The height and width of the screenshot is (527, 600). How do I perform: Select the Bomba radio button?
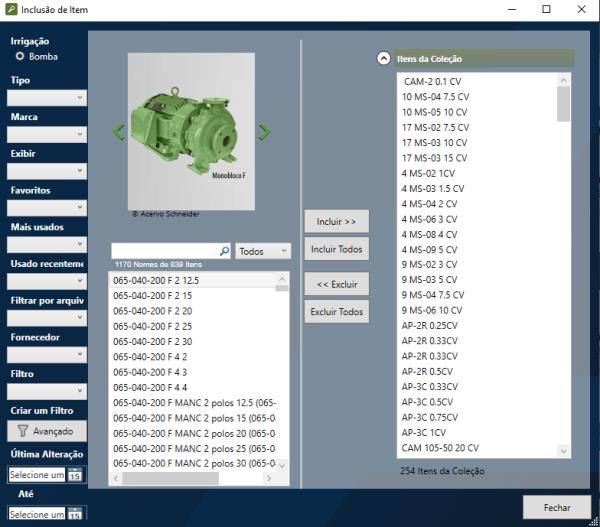coord(19,57)
